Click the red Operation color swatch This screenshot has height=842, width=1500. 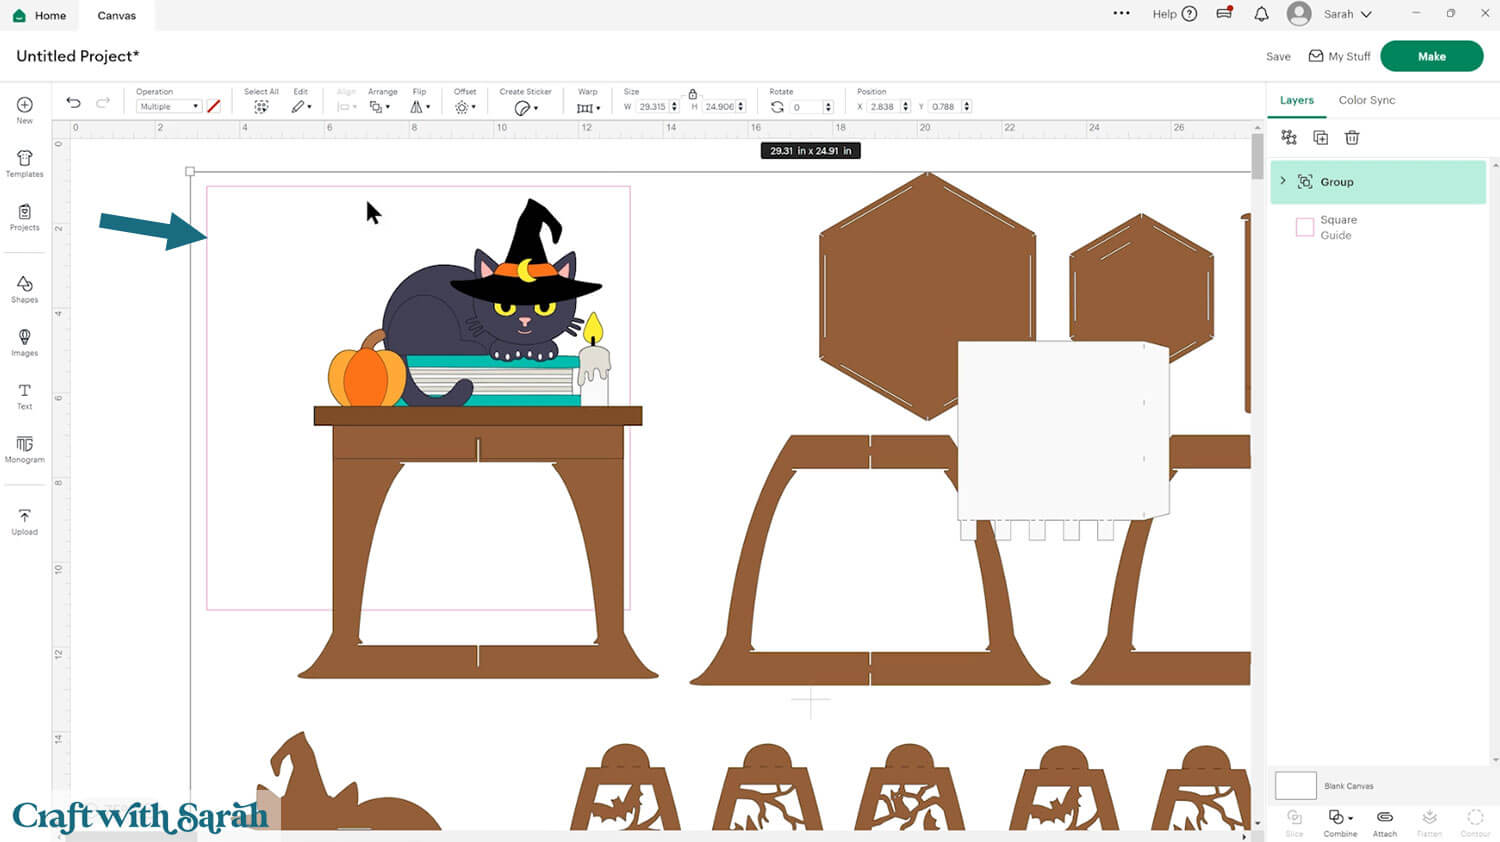point(214,106)
